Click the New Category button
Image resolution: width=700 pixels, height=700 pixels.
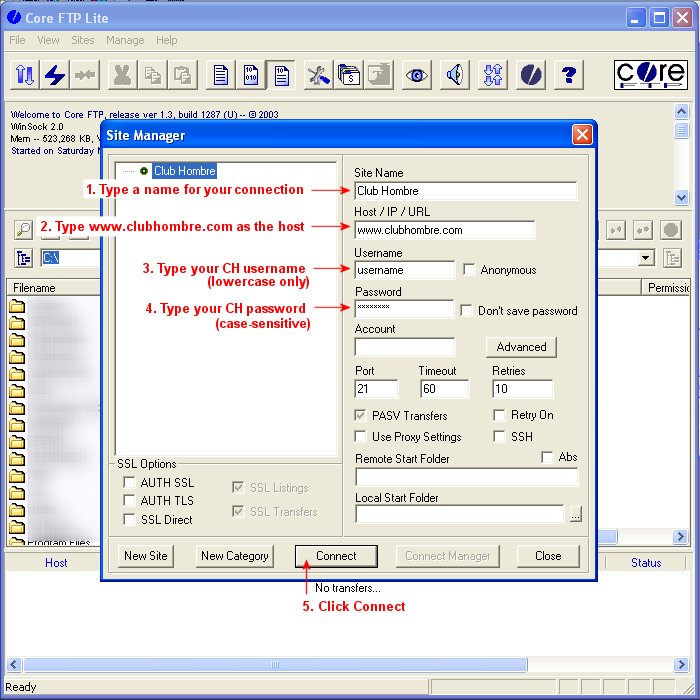[x=234, y=556]
